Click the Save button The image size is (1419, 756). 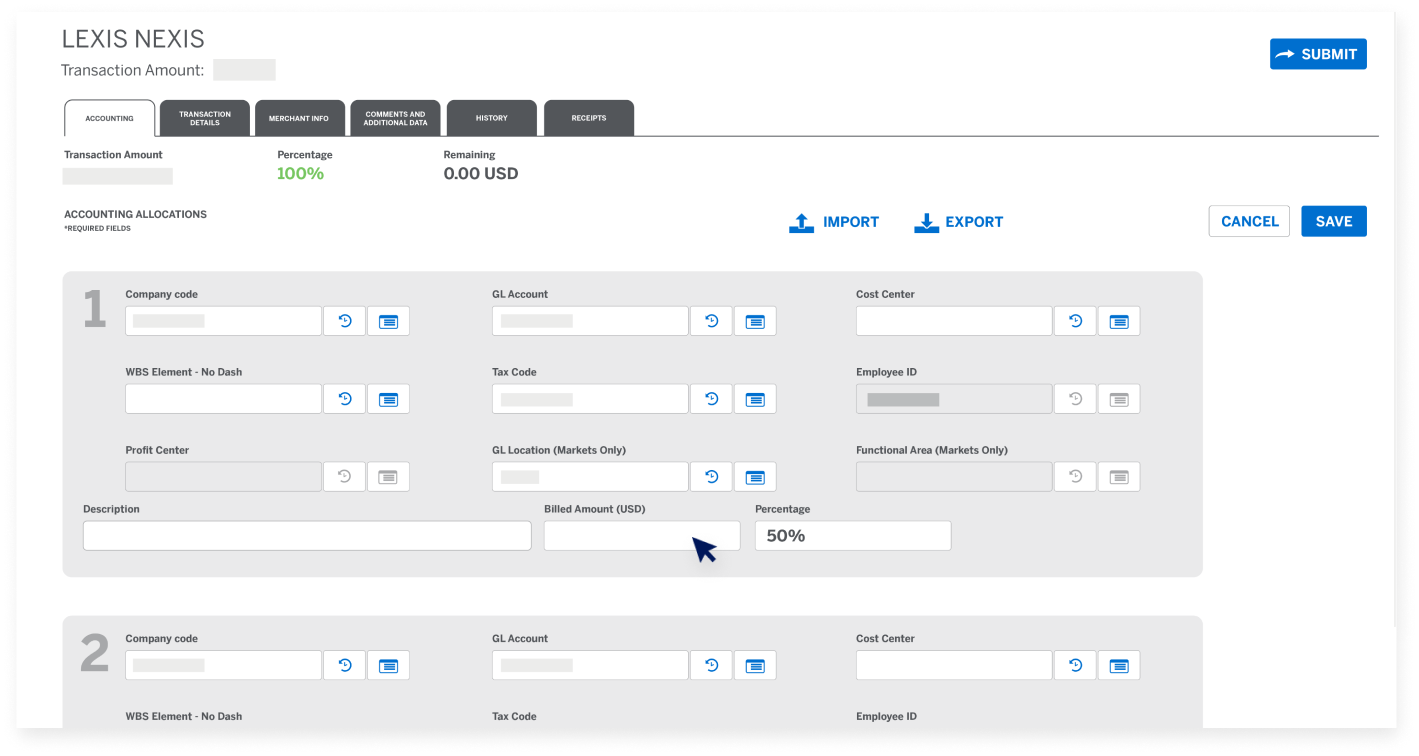1333,221
